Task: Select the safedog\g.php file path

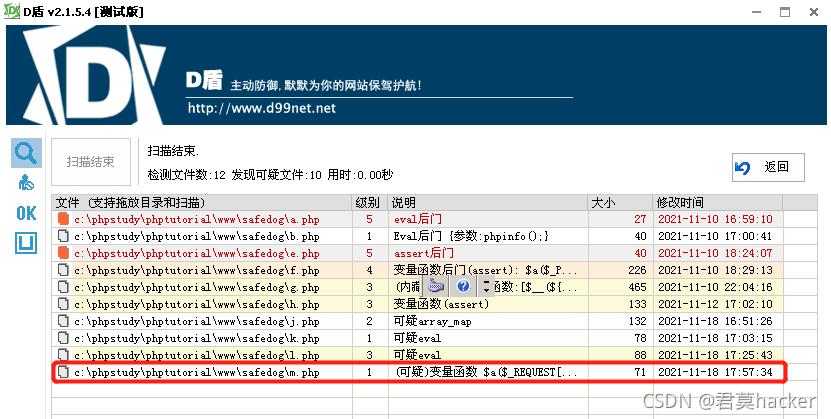Action: click(x=197, y=287)
